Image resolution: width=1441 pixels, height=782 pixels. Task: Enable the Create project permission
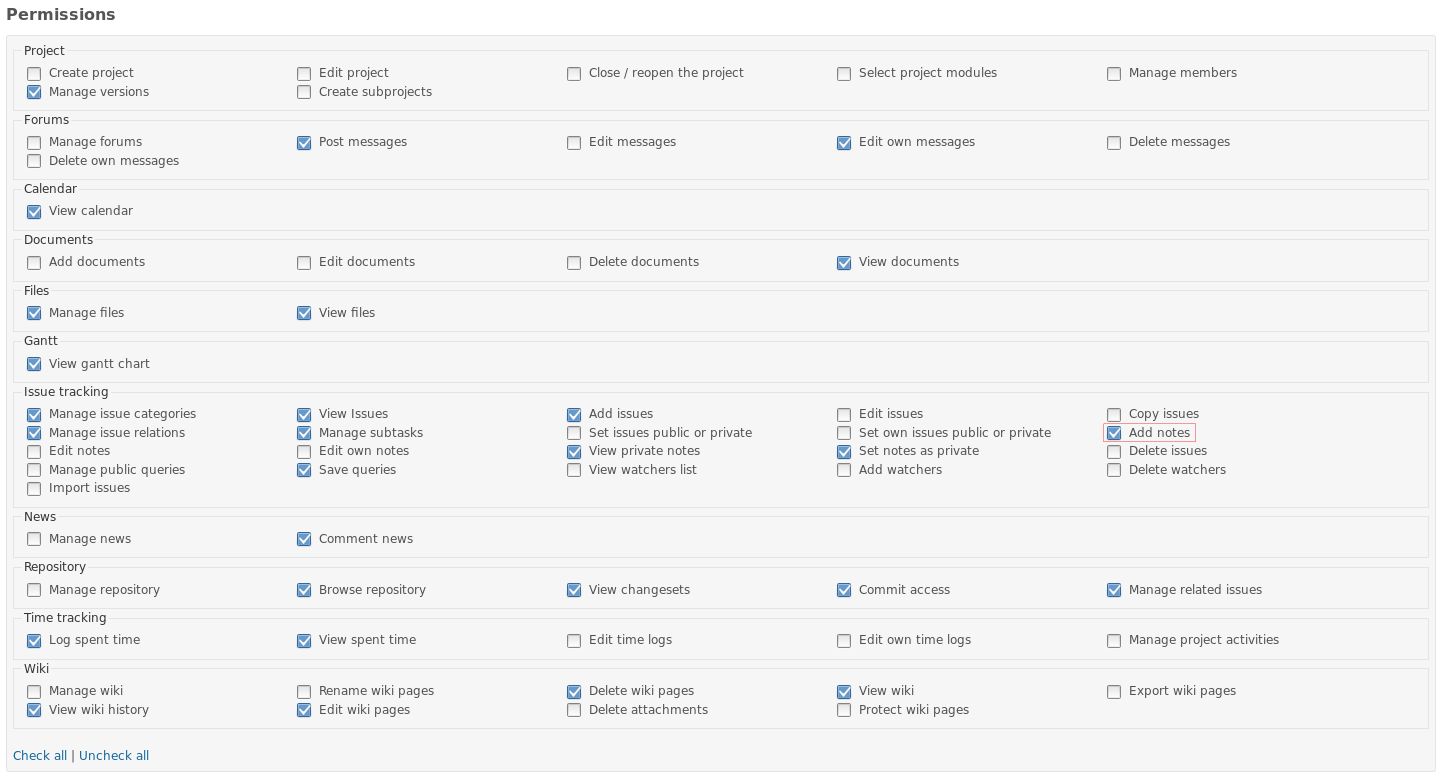coord(34,74)
